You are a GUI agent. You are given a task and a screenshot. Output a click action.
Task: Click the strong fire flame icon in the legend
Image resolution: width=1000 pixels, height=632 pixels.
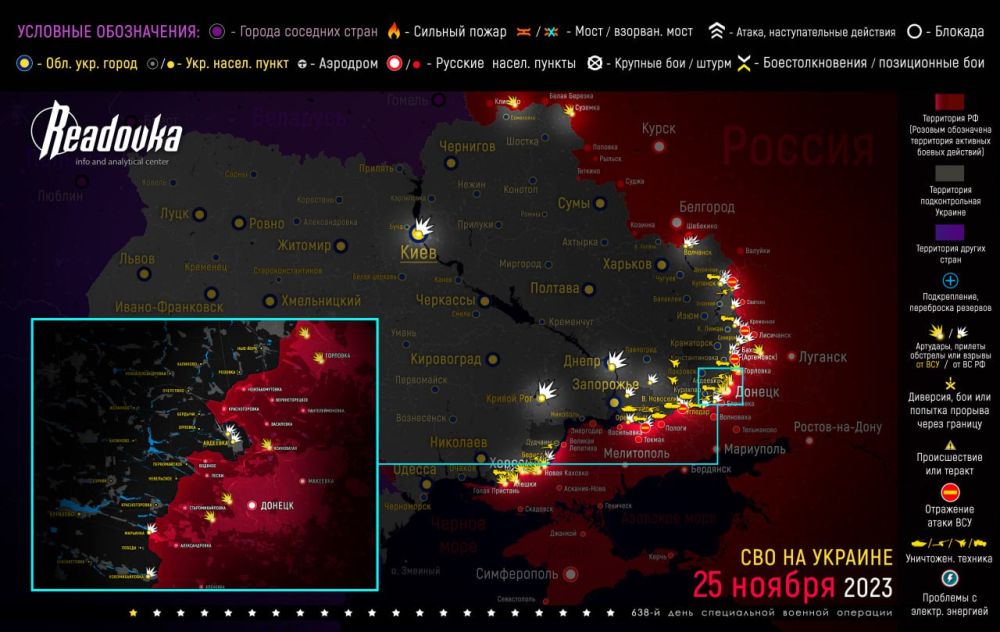pos(392,30)
